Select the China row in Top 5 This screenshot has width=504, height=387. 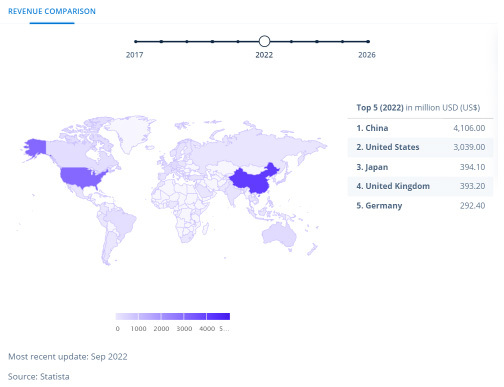[x=421, y=128]
